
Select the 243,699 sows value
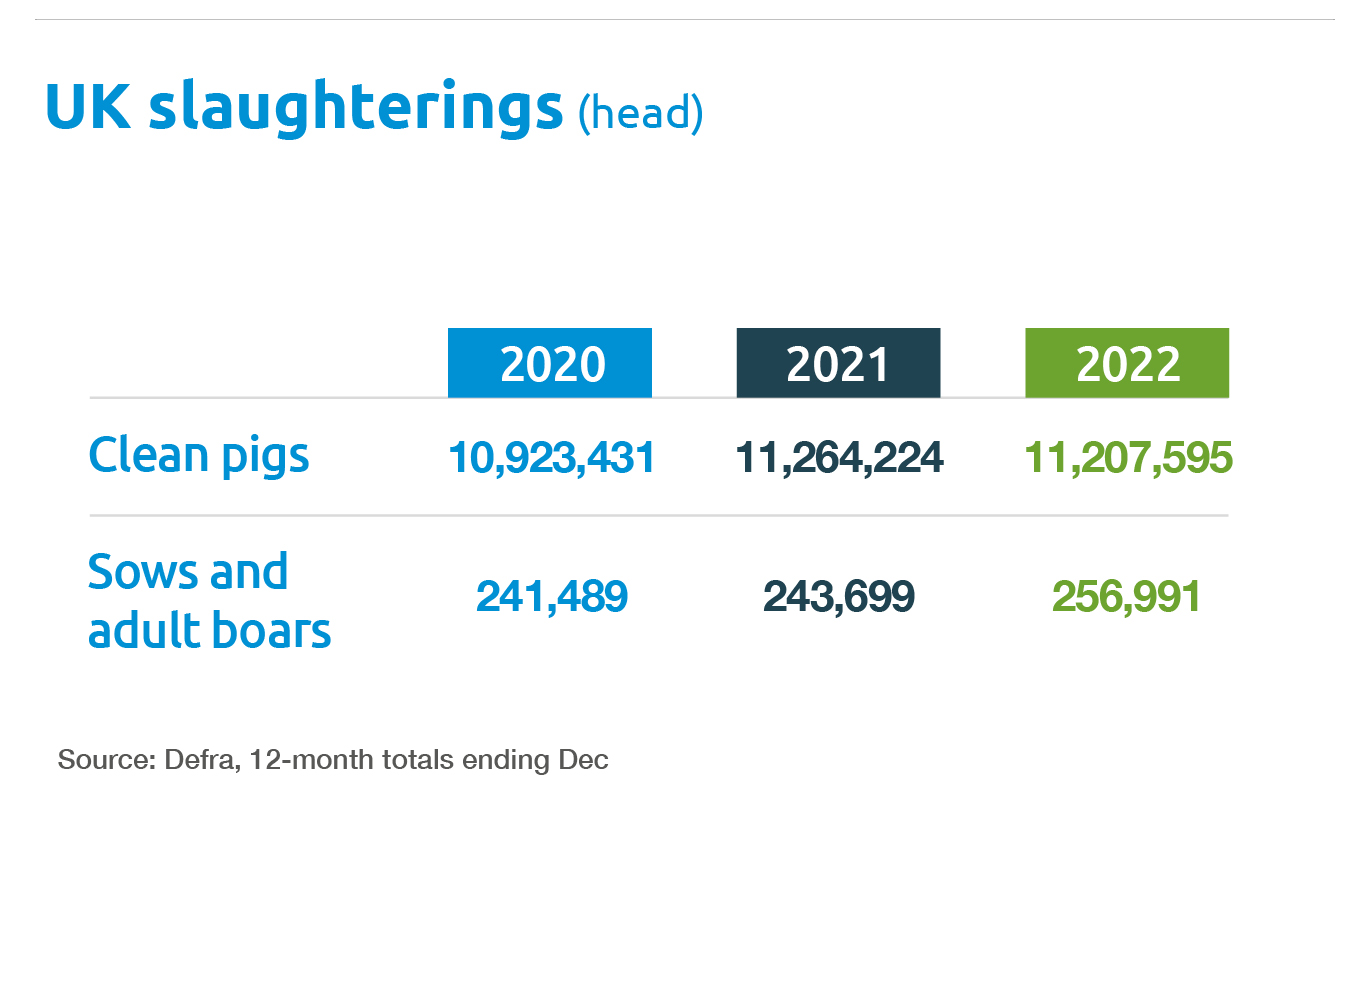[x=839, y=597]
